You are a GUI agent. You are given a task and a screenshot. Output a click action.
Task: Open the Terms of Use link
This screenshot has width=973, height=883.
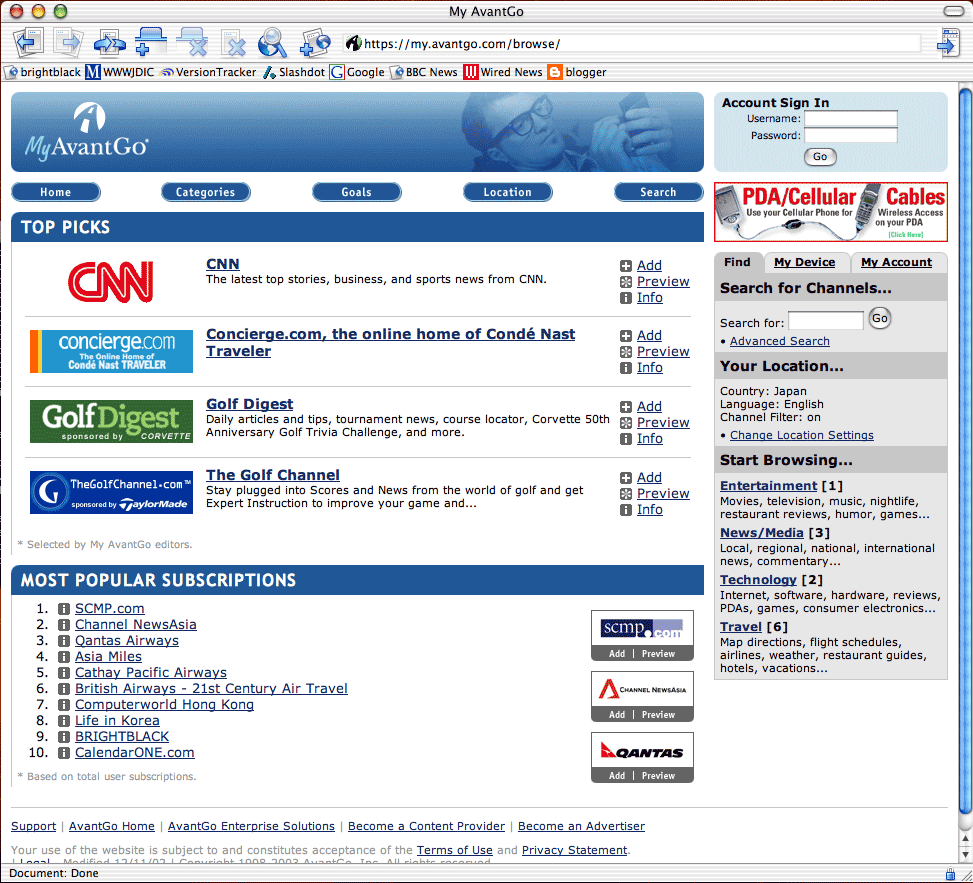(x=454, y=850)
